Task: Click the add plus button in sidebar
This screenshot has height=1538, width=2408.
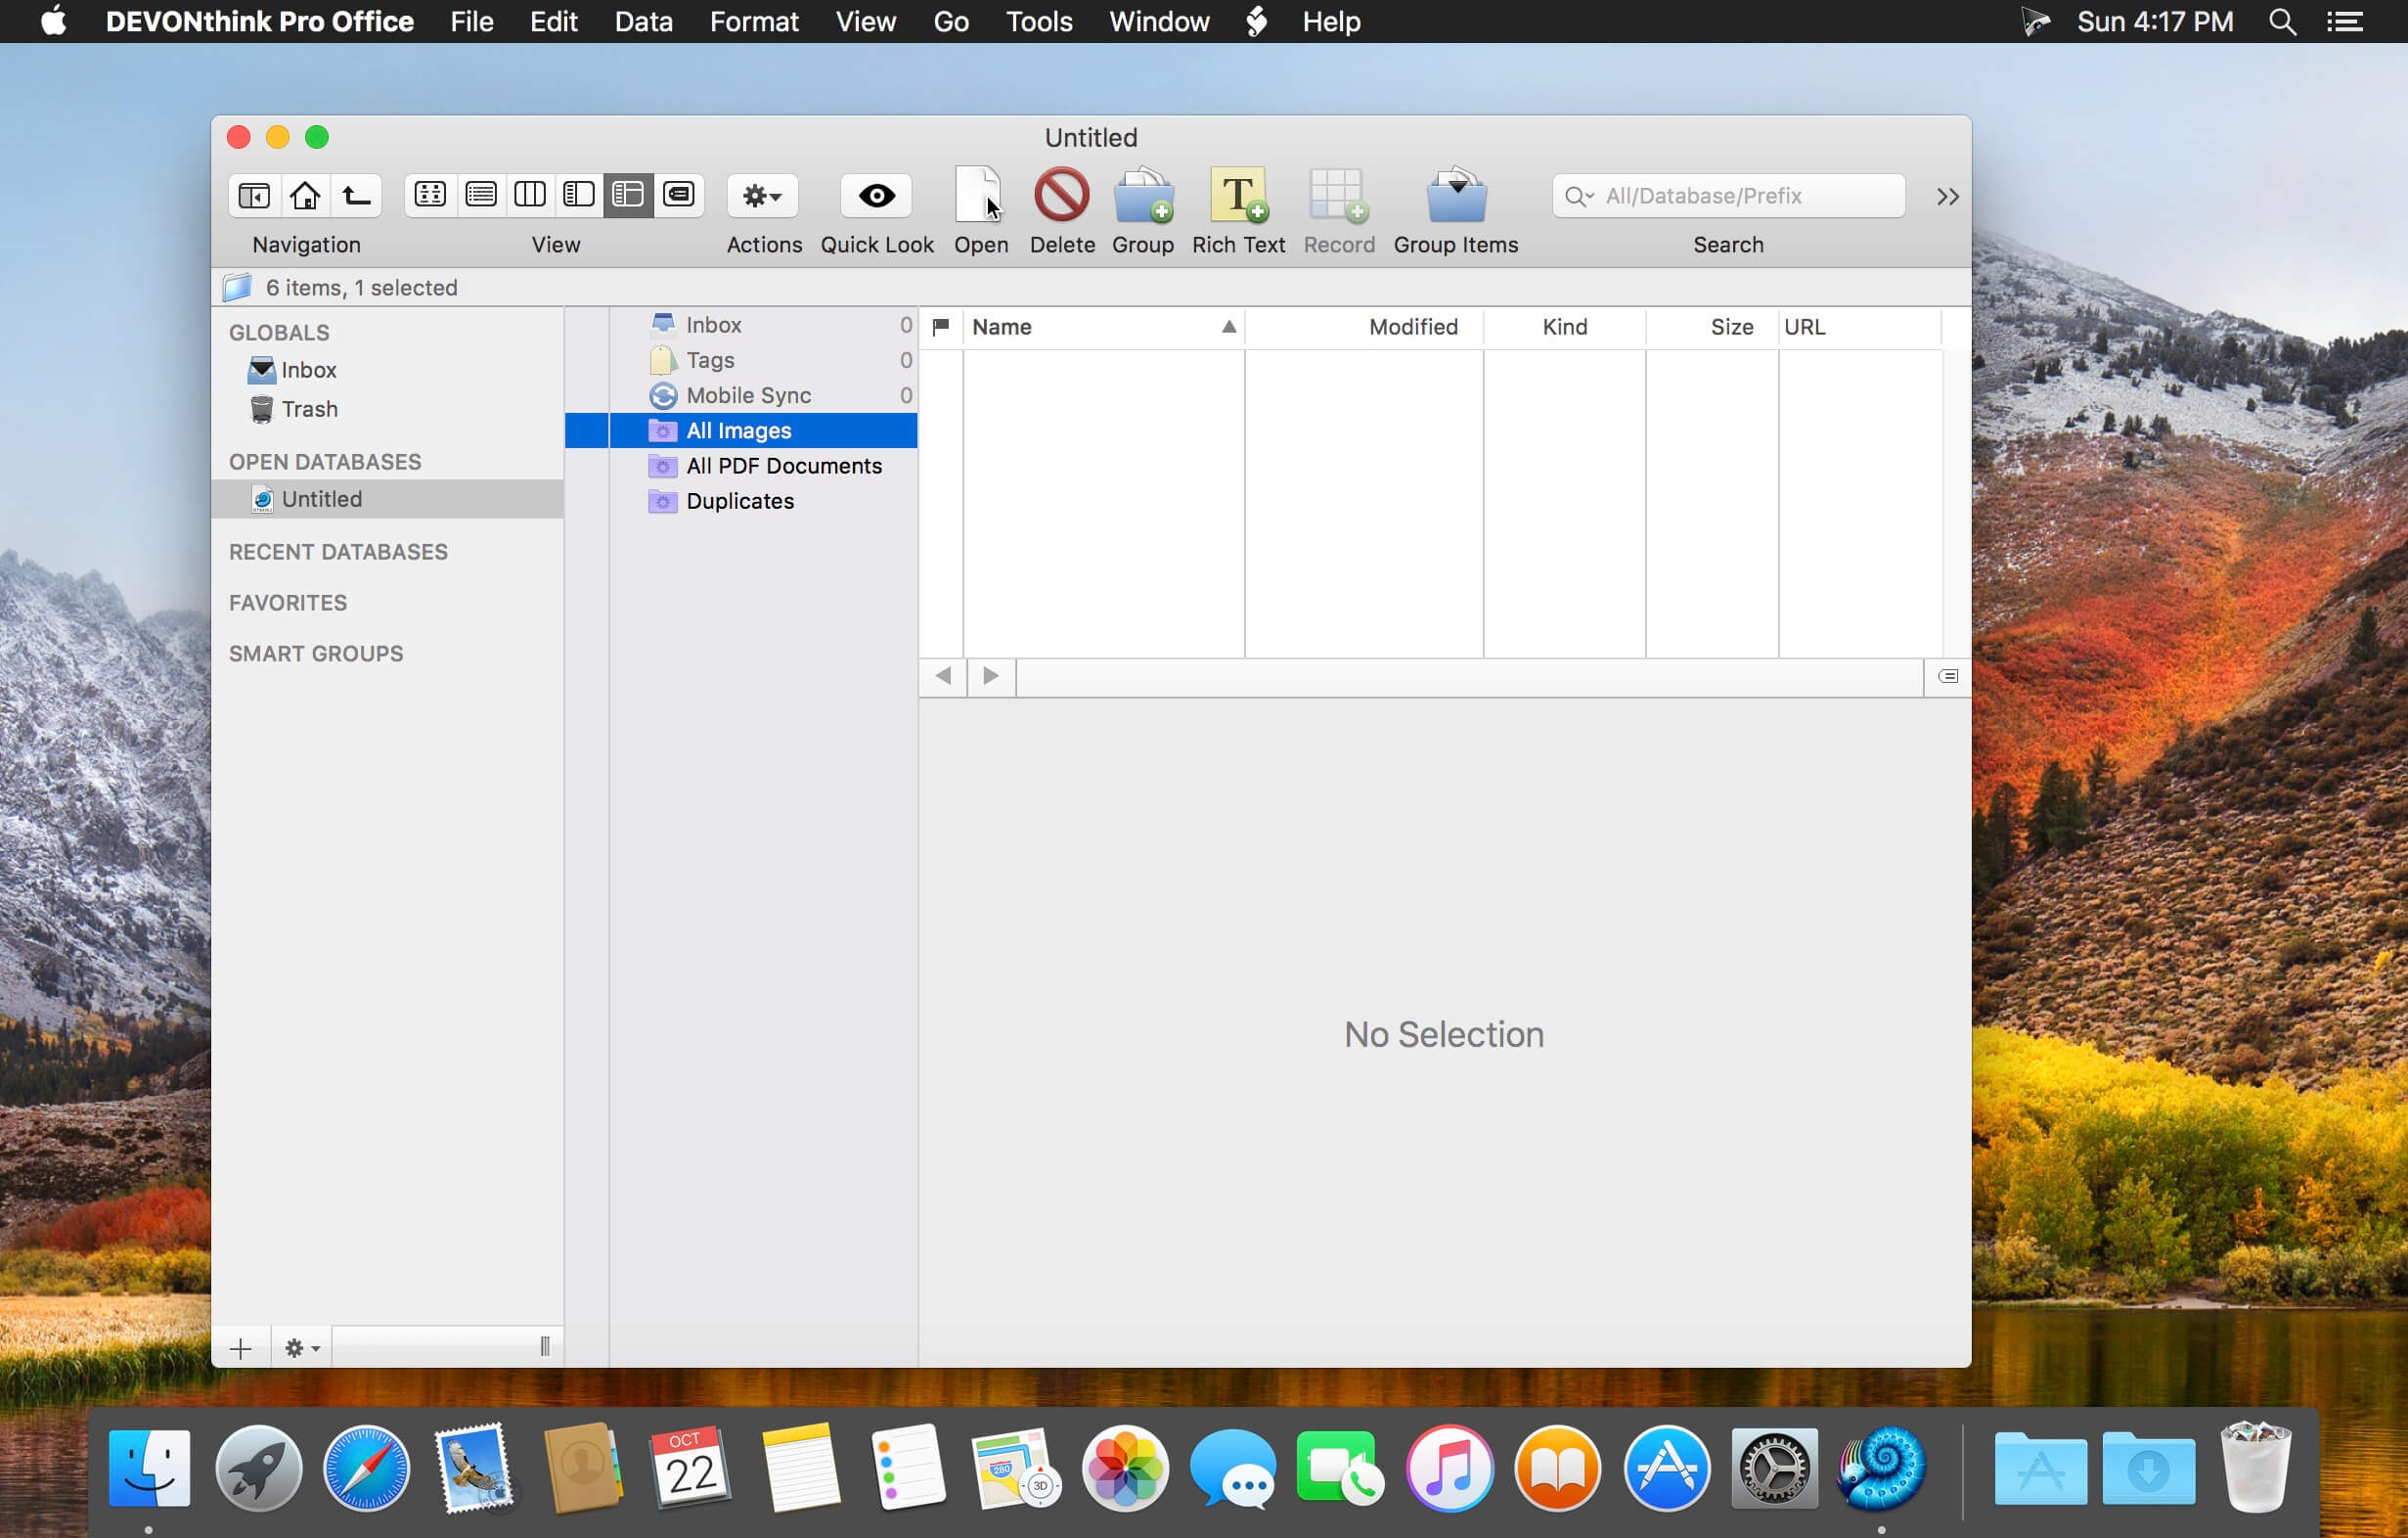Action: [x=240, y=1348]
